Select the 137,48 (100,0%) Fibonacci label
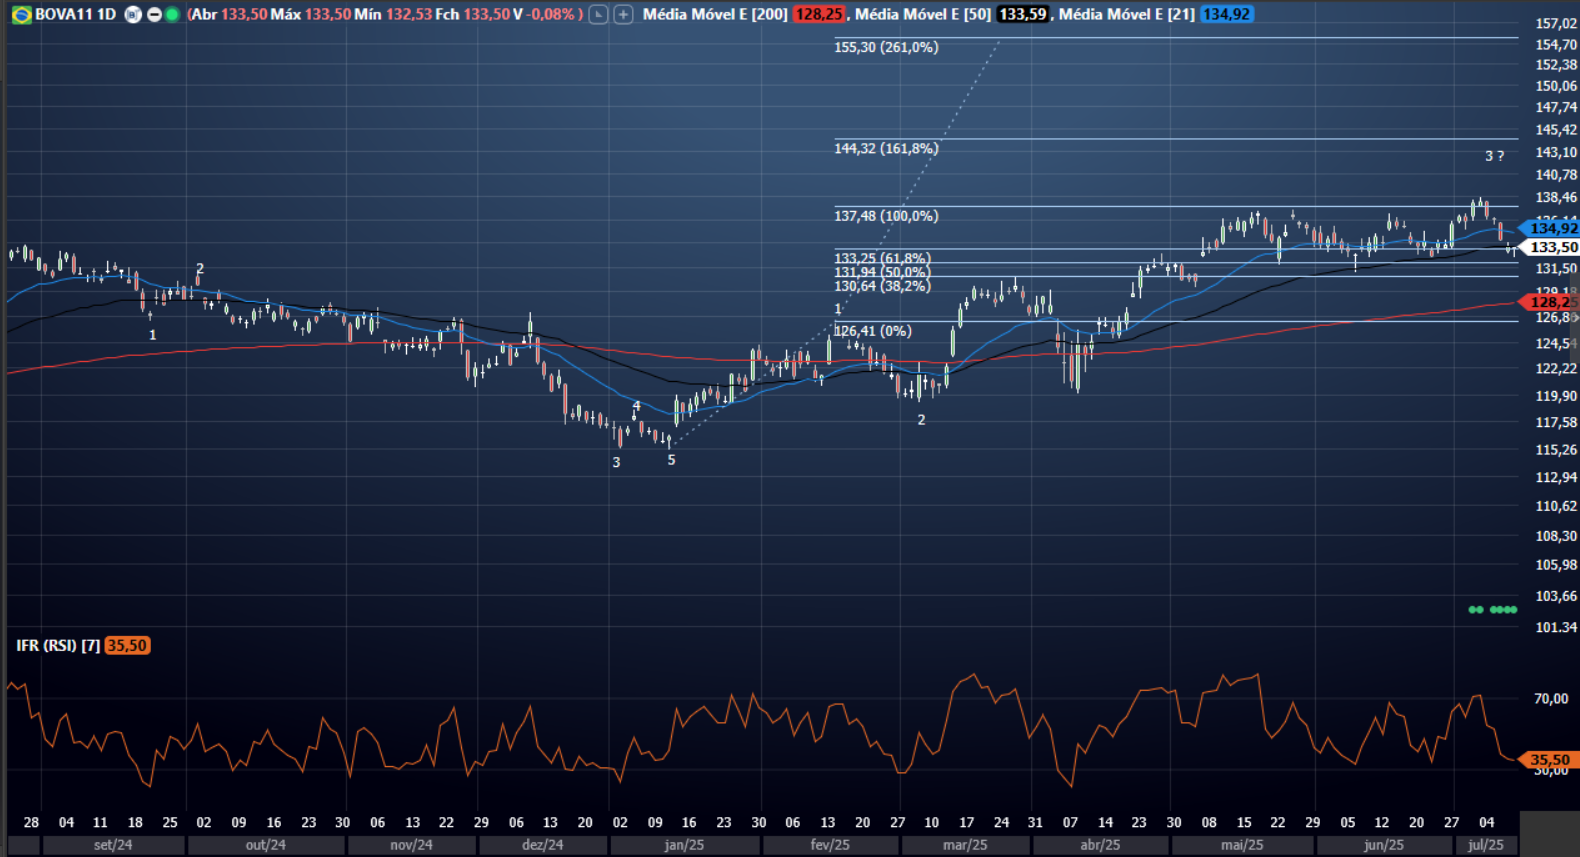Screen dimensions: 1580x857 [886, 216]
